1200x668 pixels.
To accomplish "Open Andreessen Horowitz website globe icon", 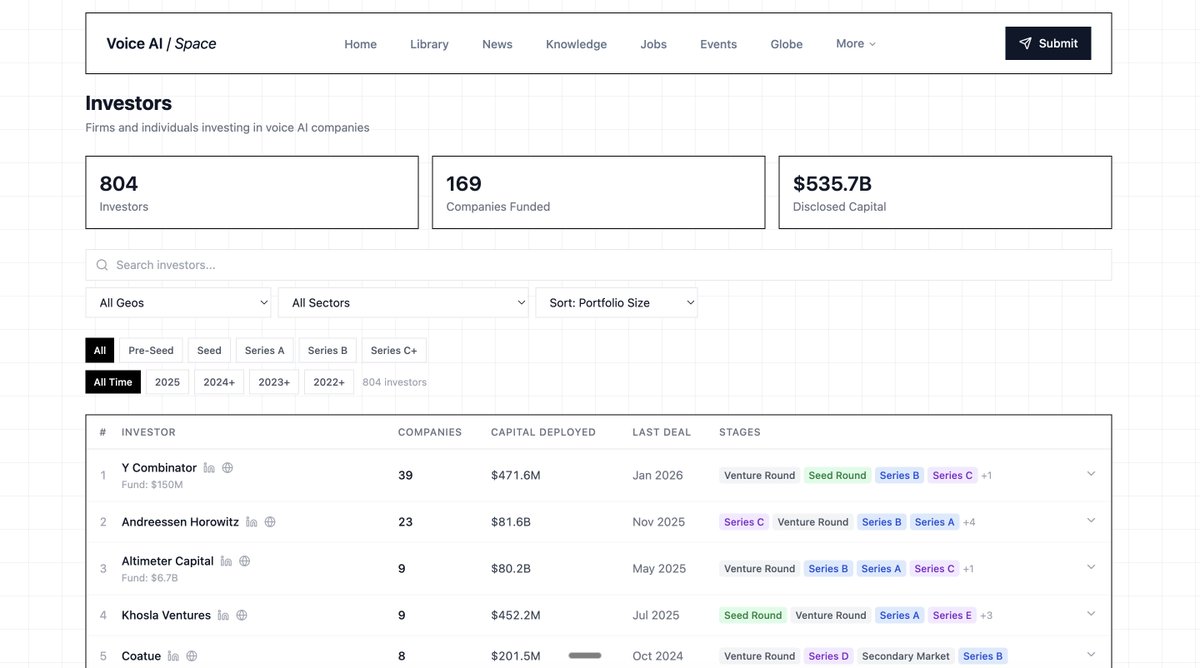I will [269, 522].
